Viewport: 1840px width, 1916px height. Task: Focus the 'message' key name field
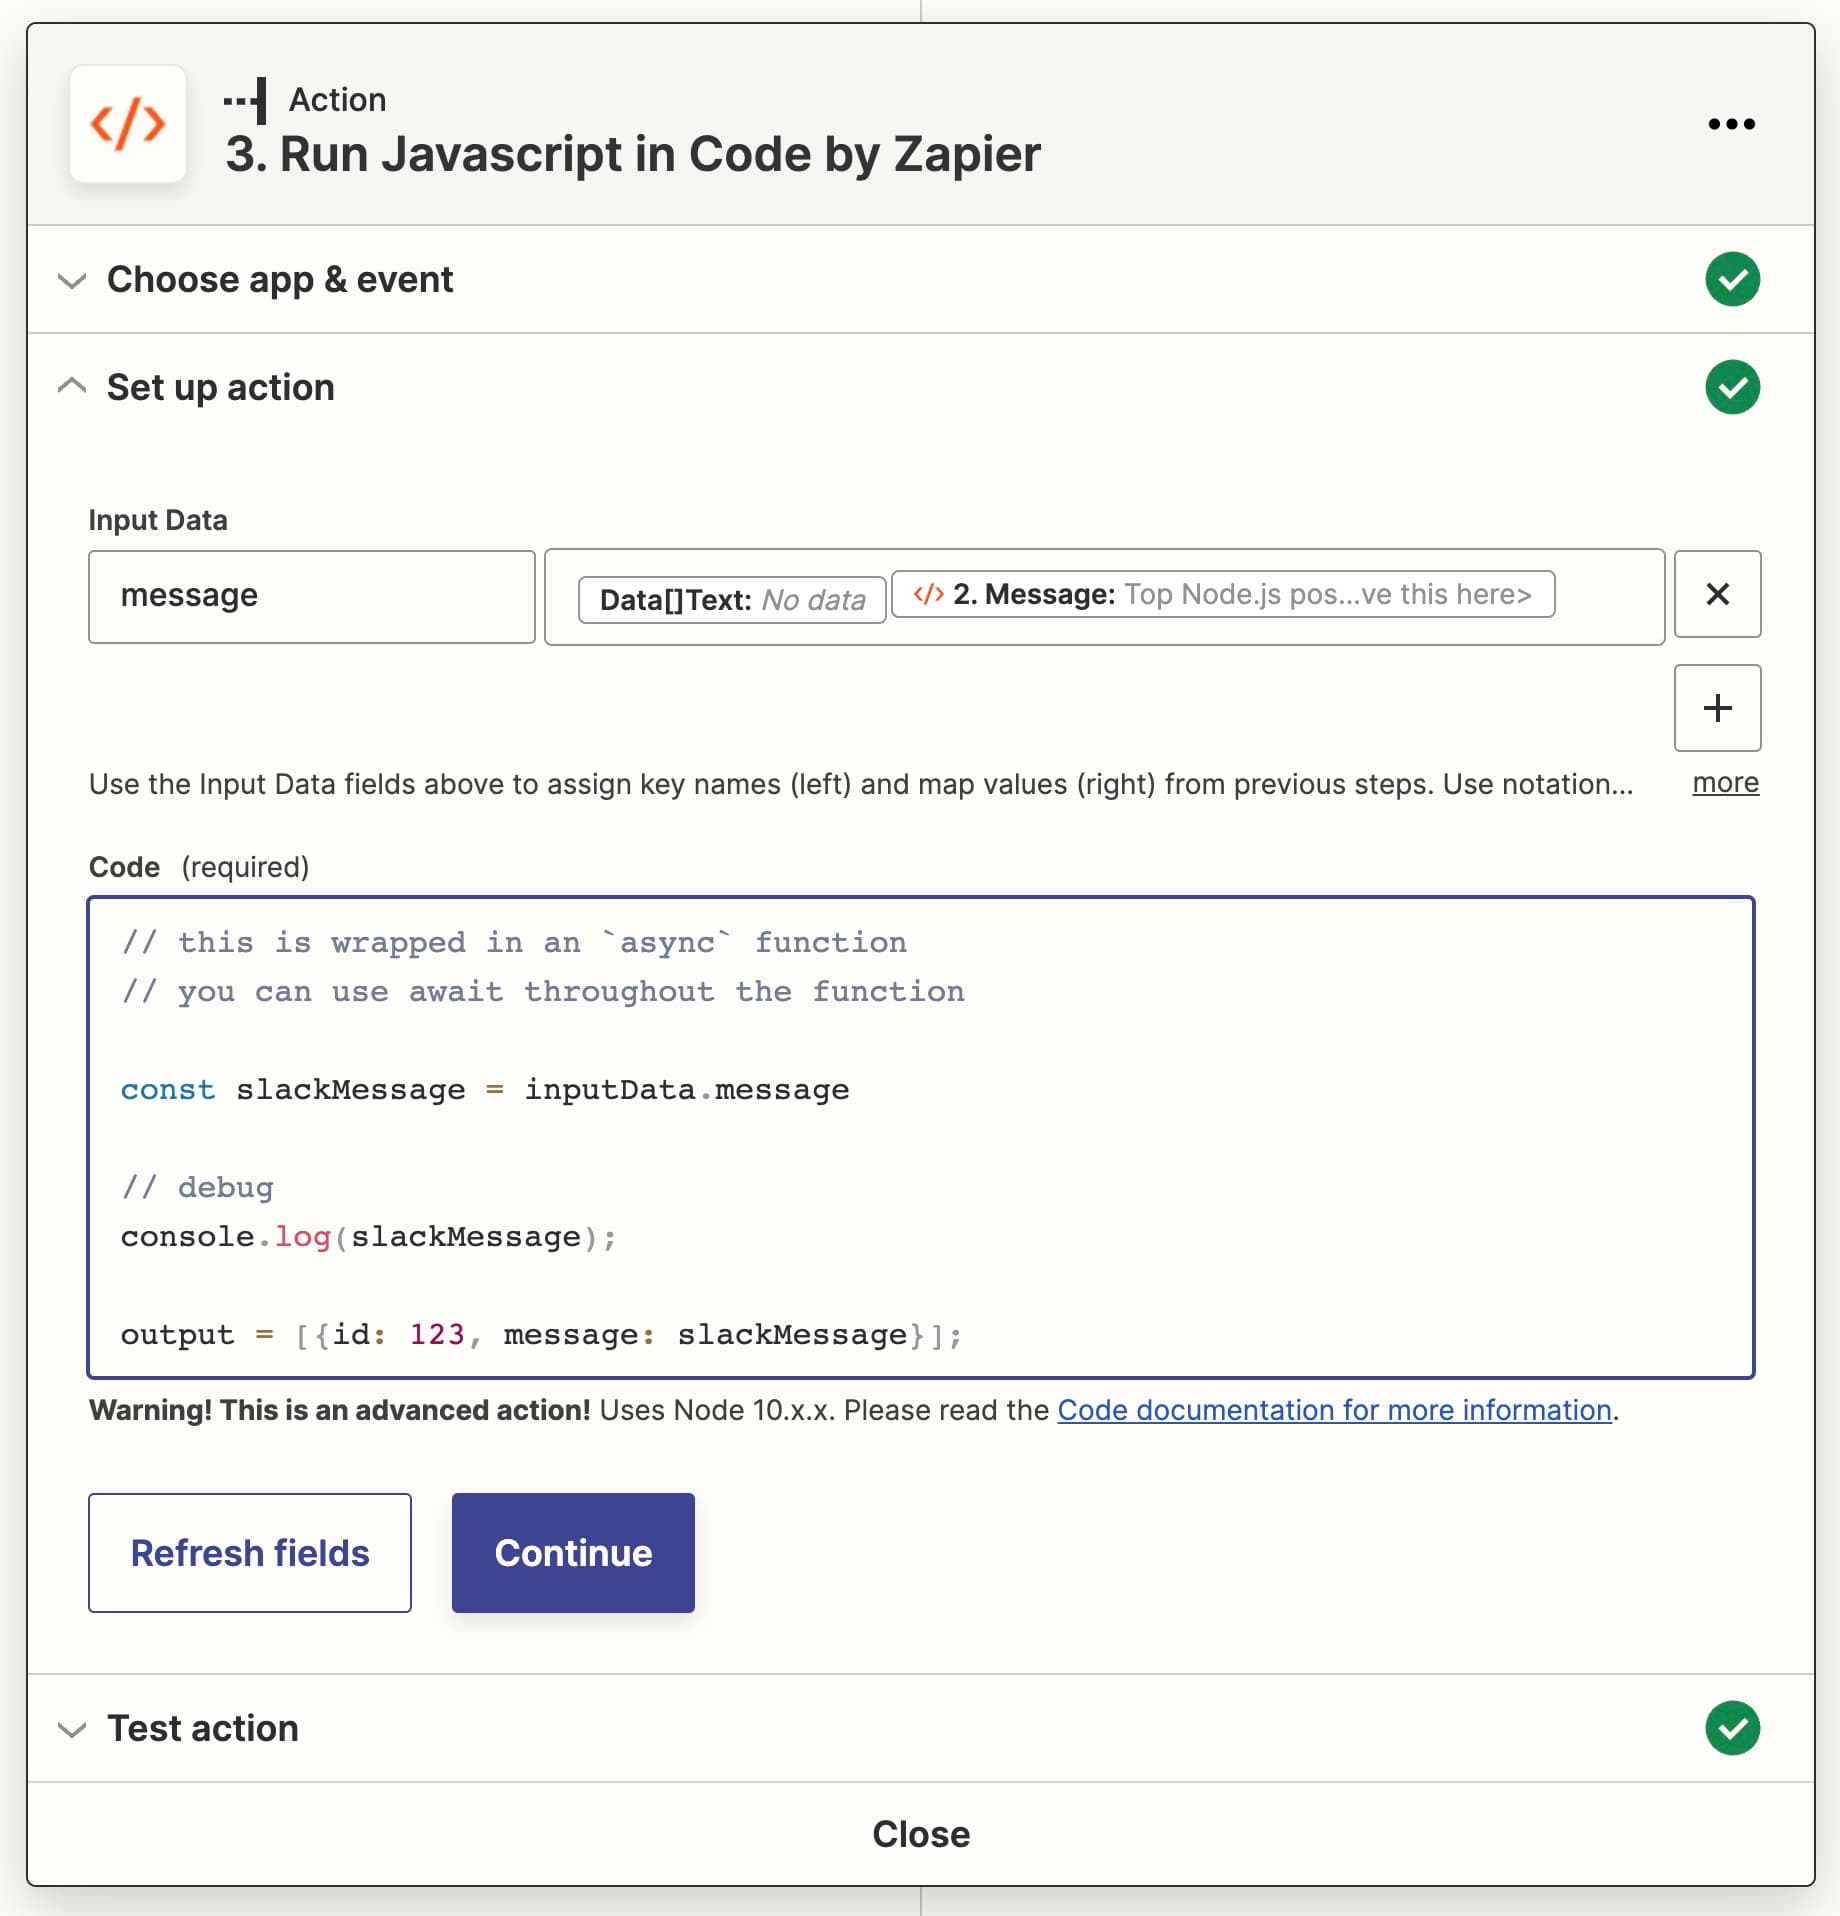coord(311,596)
